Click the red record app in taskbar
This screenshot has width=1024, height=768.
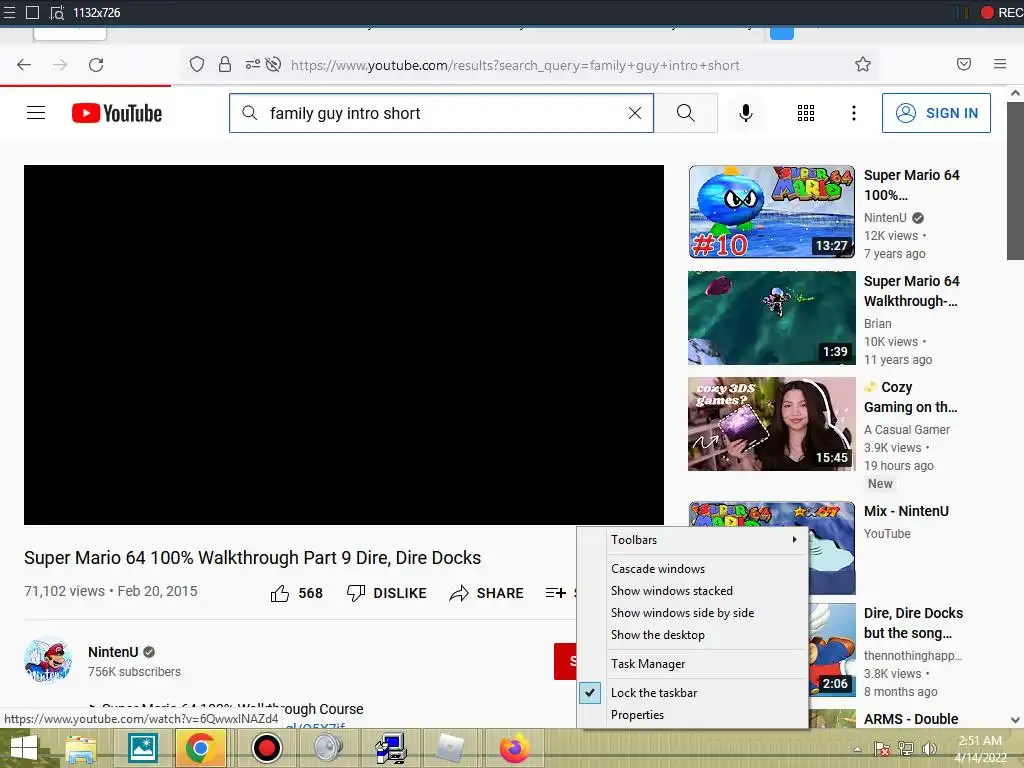(266, 748)
